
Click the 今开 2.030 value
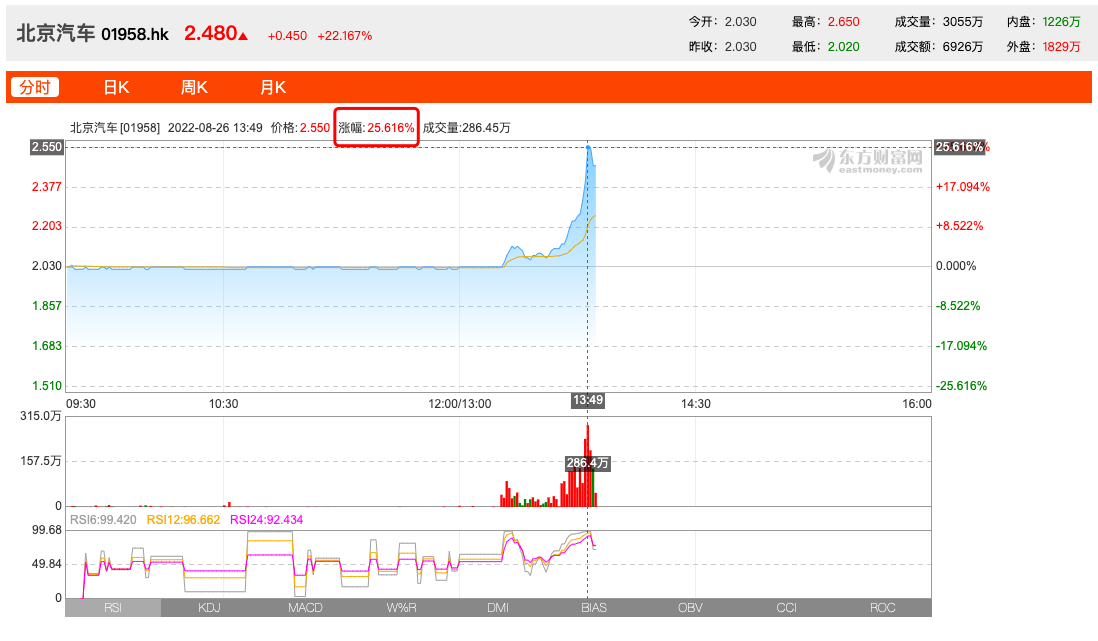(740, 22)
